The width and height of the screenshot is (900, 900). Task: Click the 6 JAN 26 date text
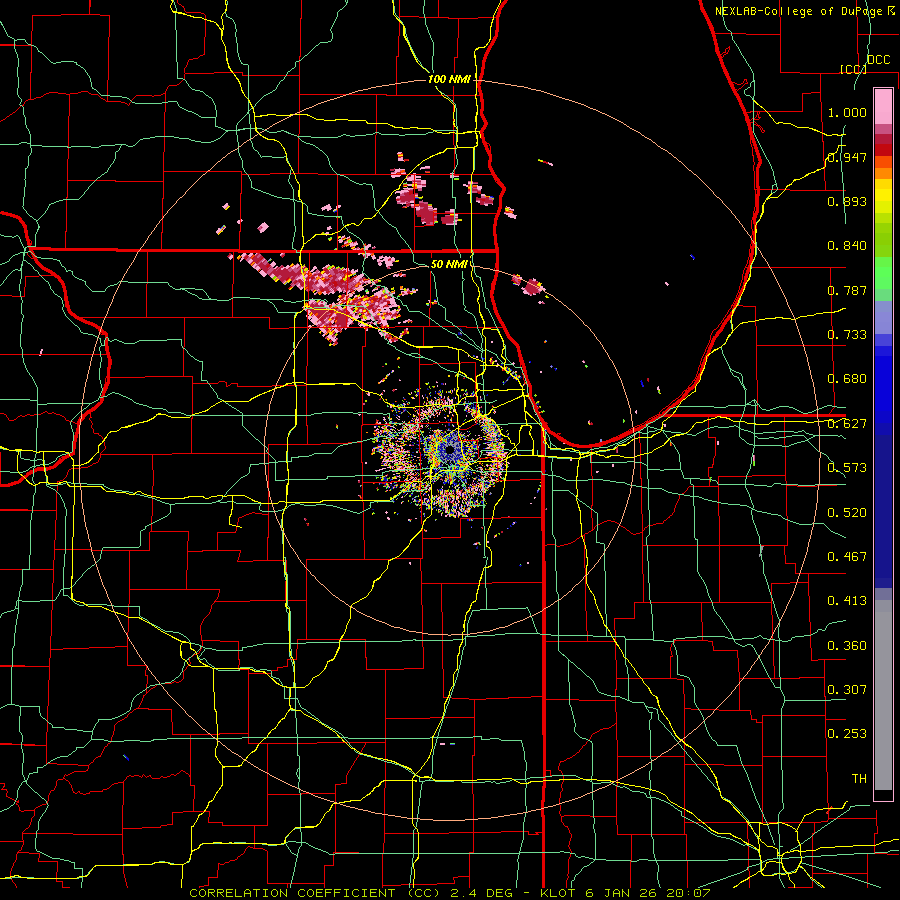tap(620, 893)
